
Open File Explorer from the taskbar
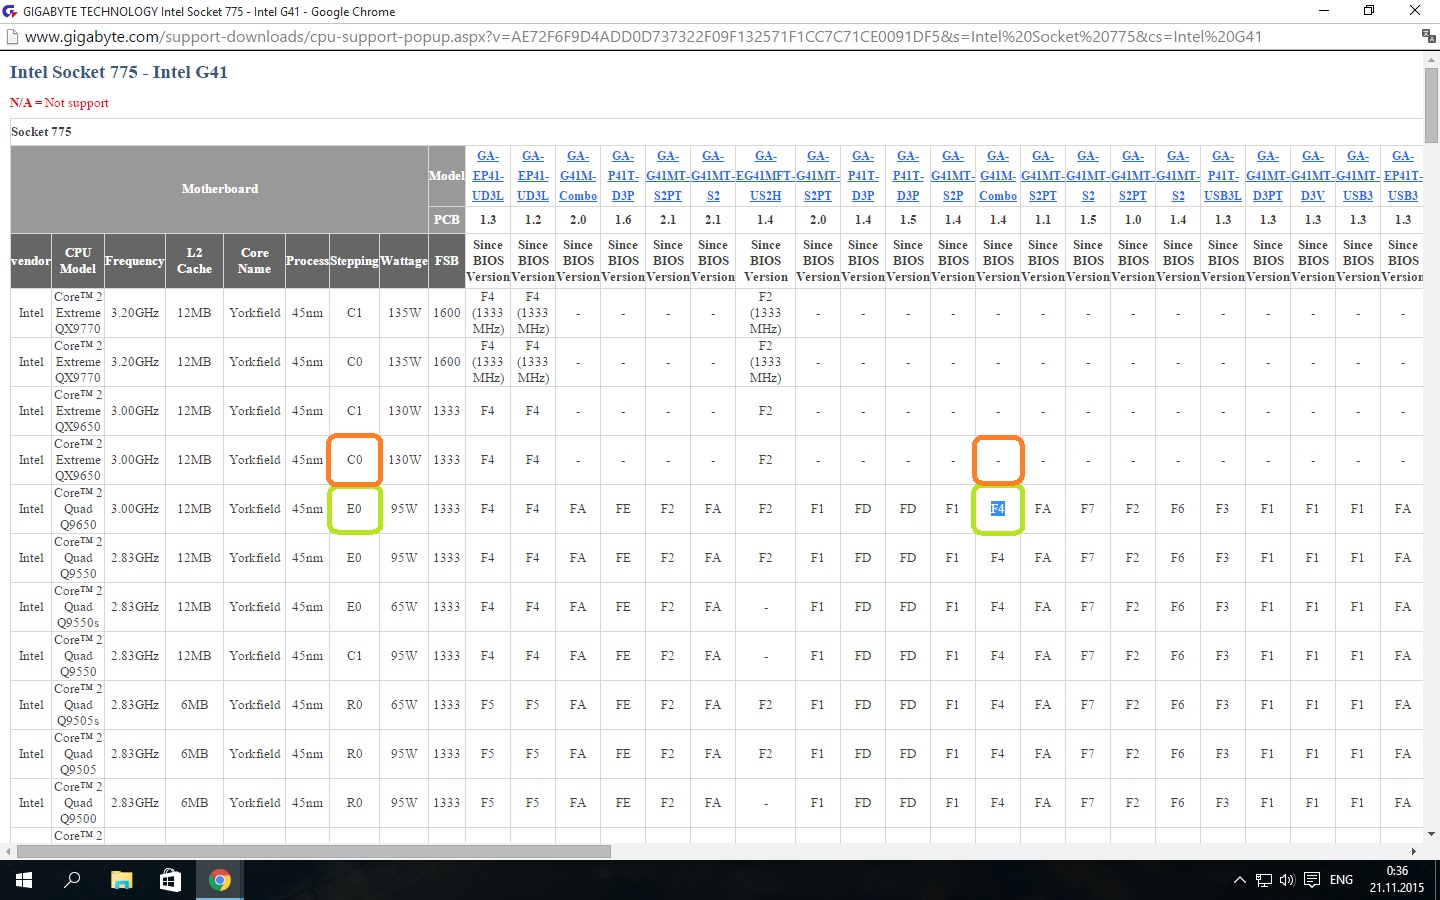121,880
